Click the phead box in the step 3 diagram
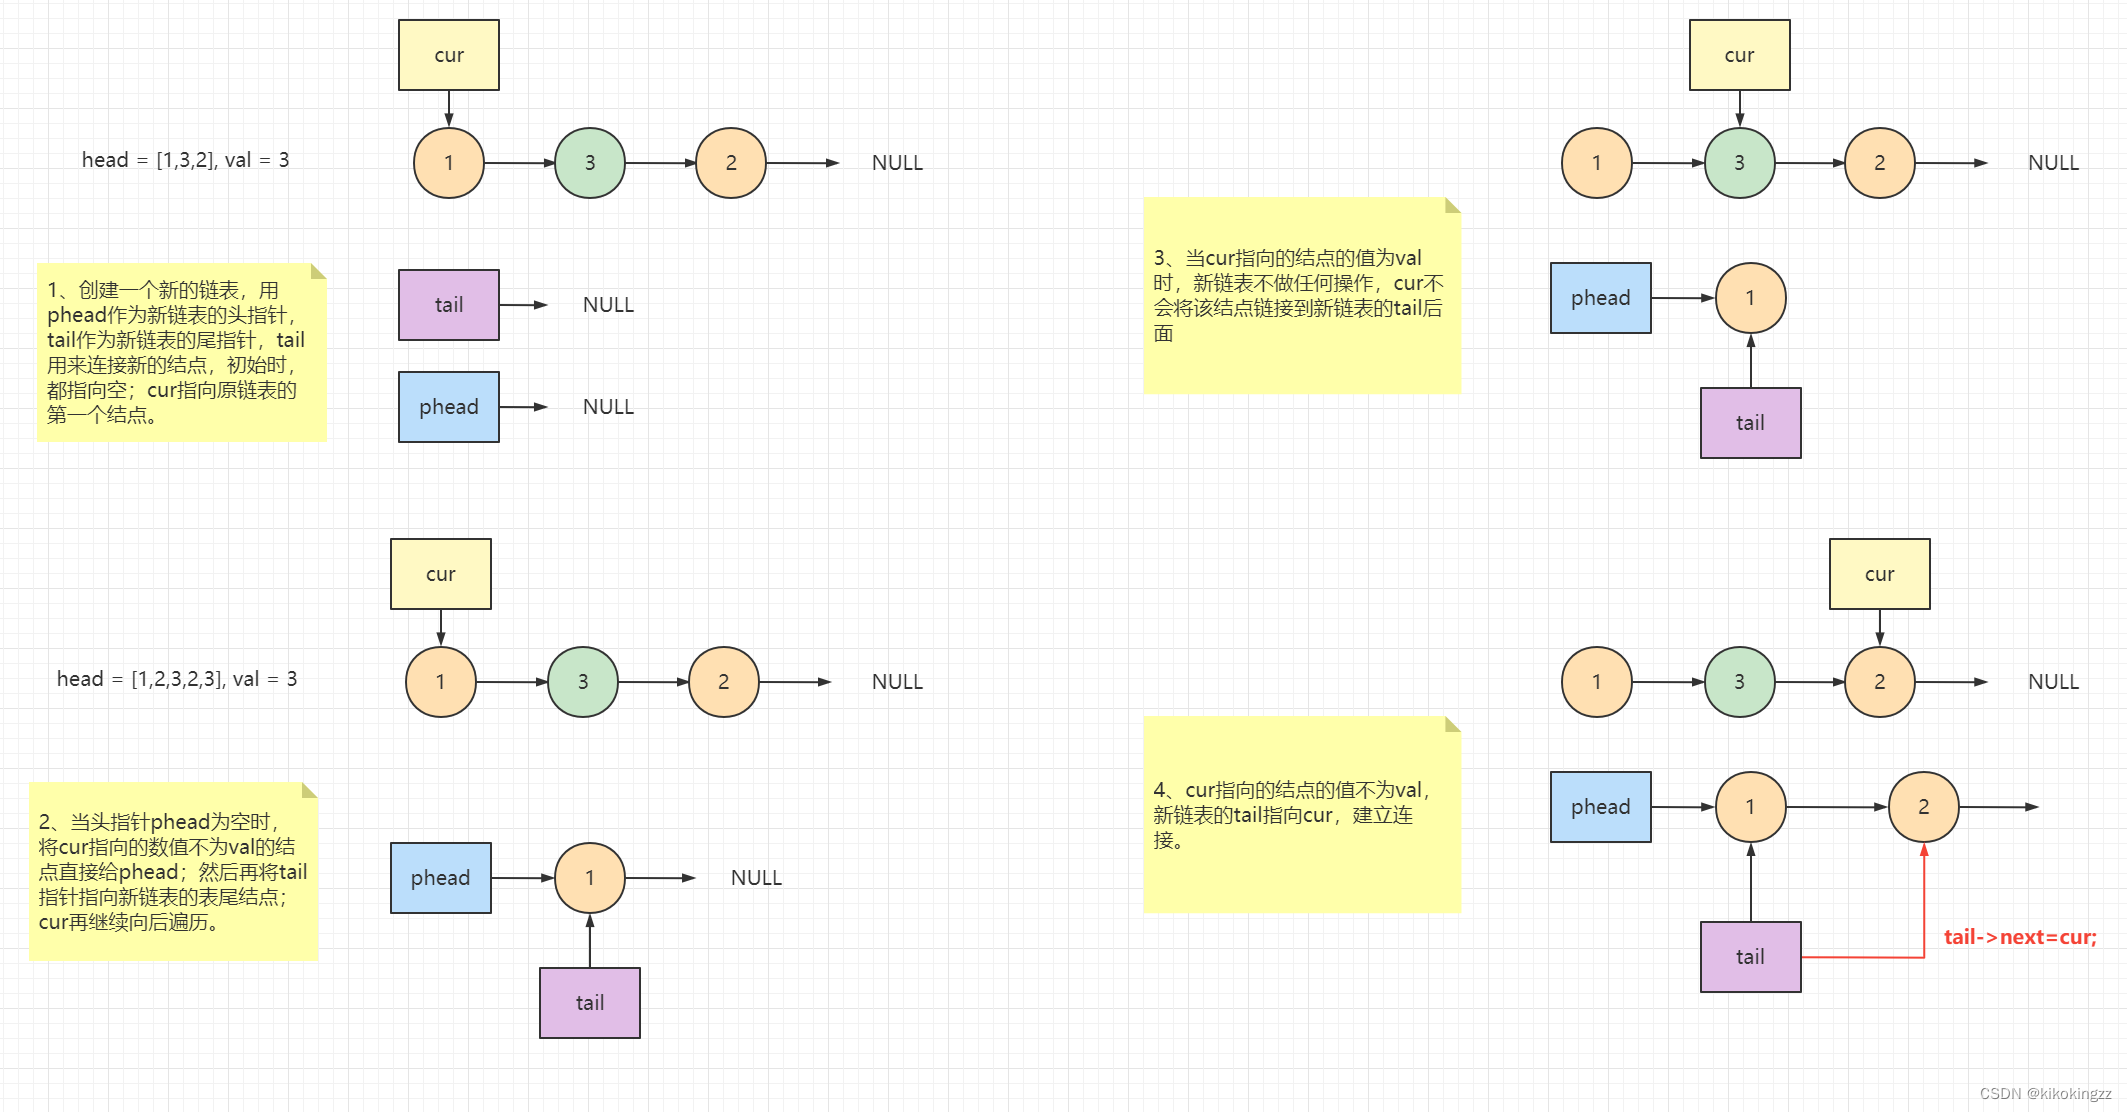Image resolution: width=2127 pixels, height=1112 pixels. click(1600, 298)
